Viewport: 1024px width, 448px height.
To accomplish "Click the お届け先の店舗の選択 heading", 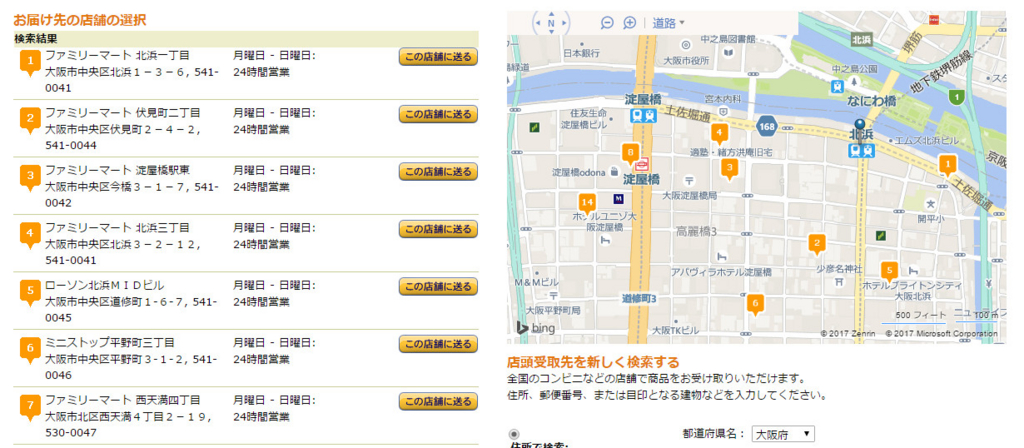I will 80,20.
